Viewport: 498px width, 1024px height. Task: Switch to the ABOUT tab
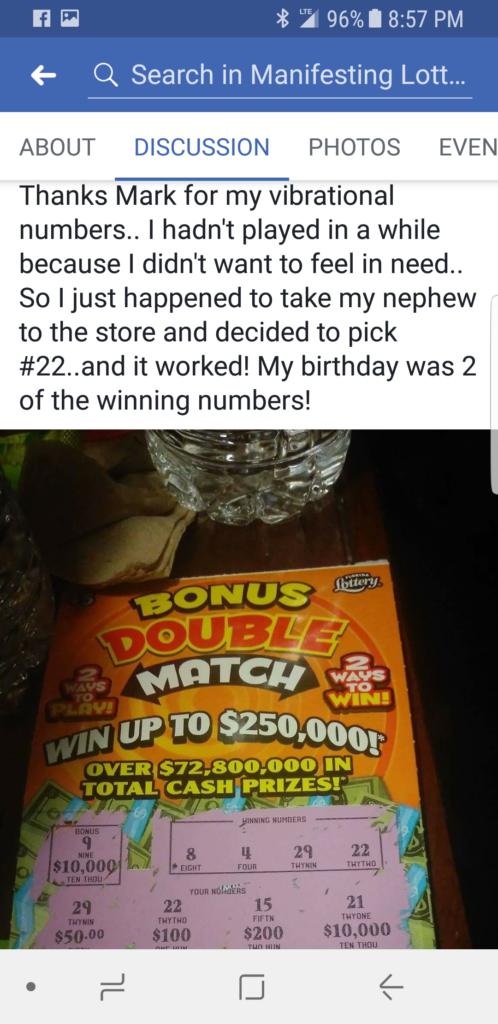(57, 147)
